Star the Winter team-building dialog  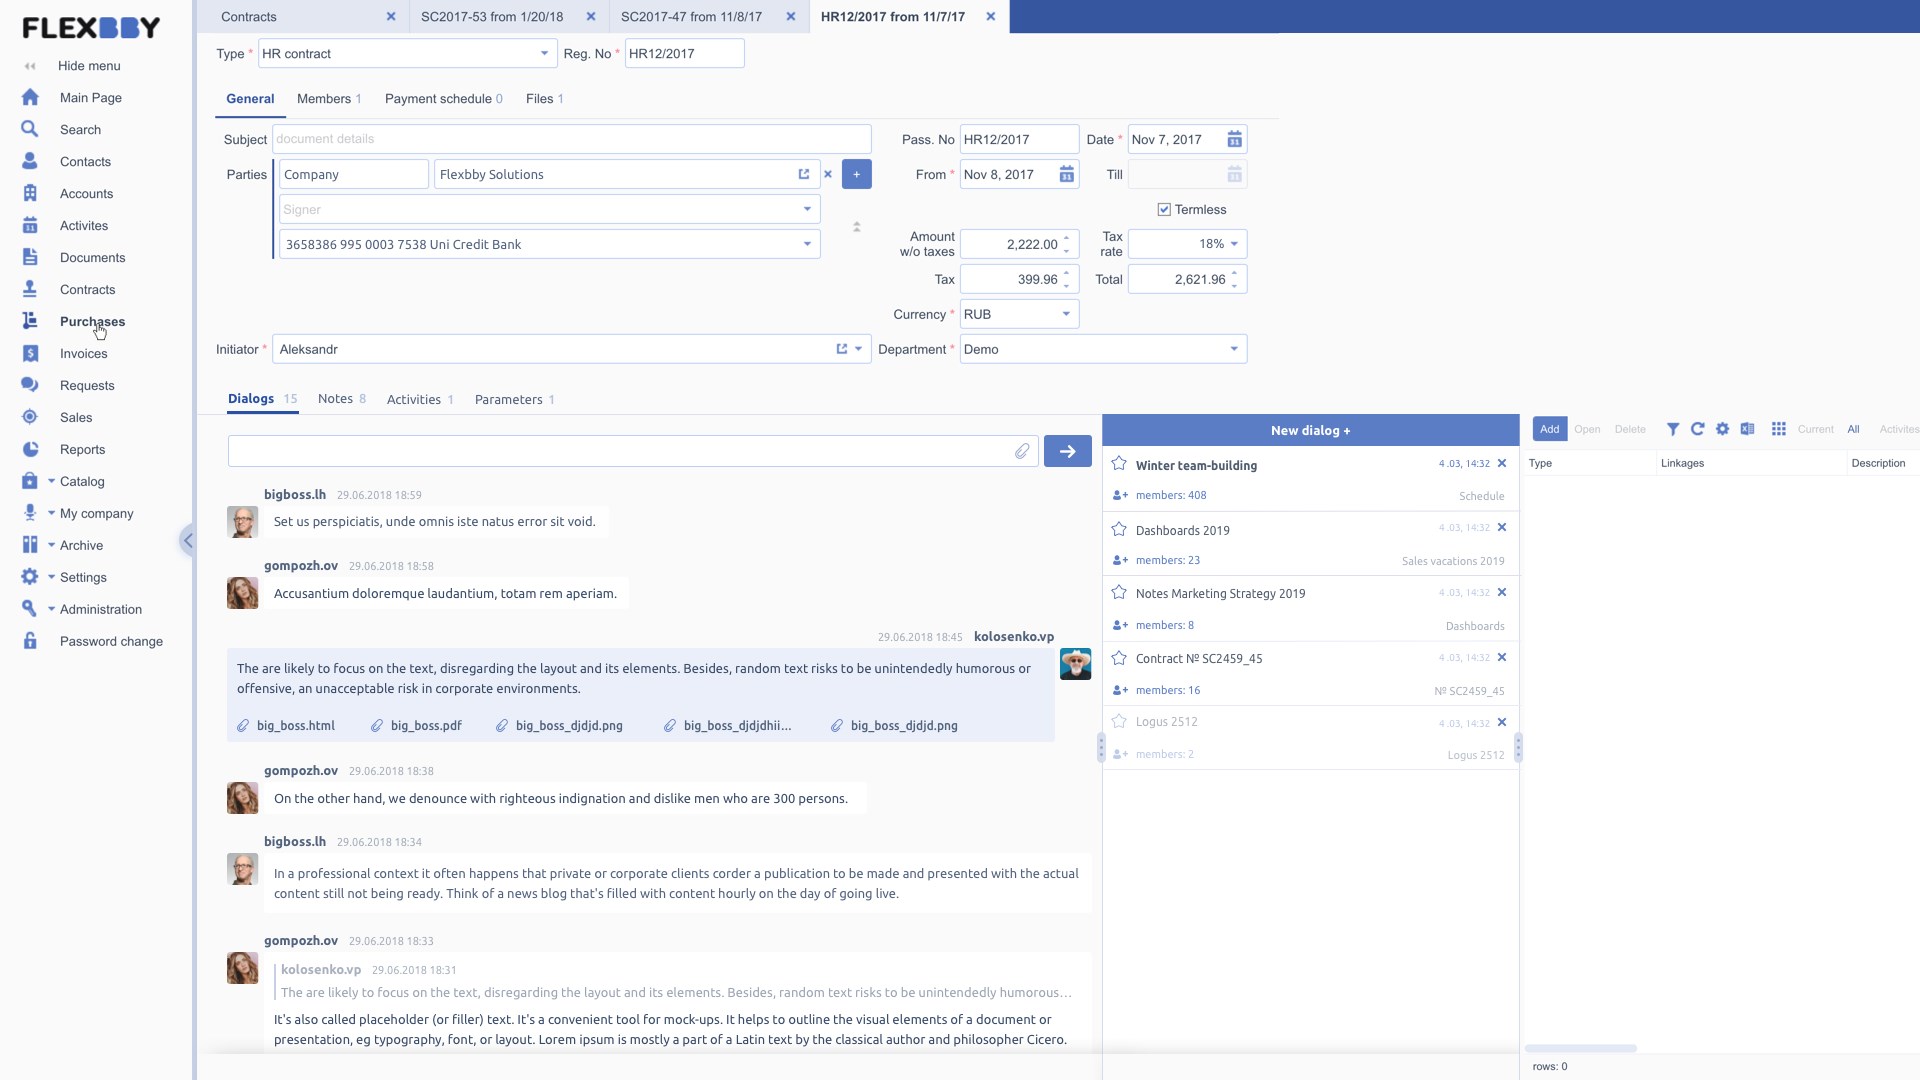coord(1119,464)
